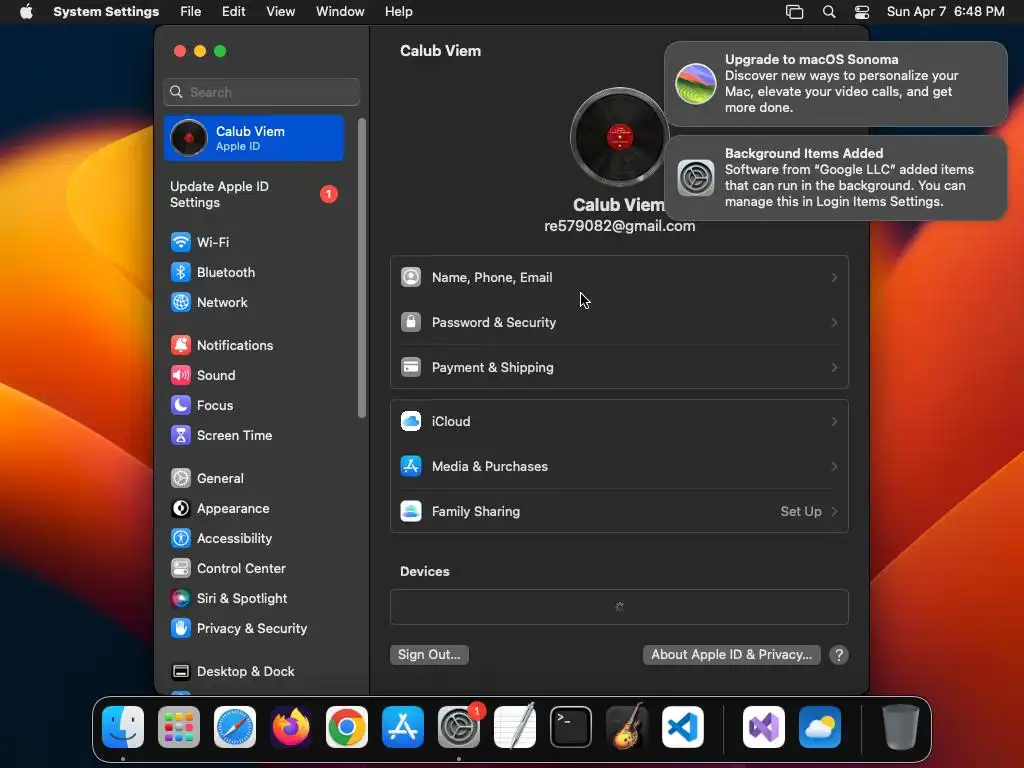Launch Safari from the Dock
Image resolution: width=1024 pixels, height=768 pixels.
(x=235, y=727)
